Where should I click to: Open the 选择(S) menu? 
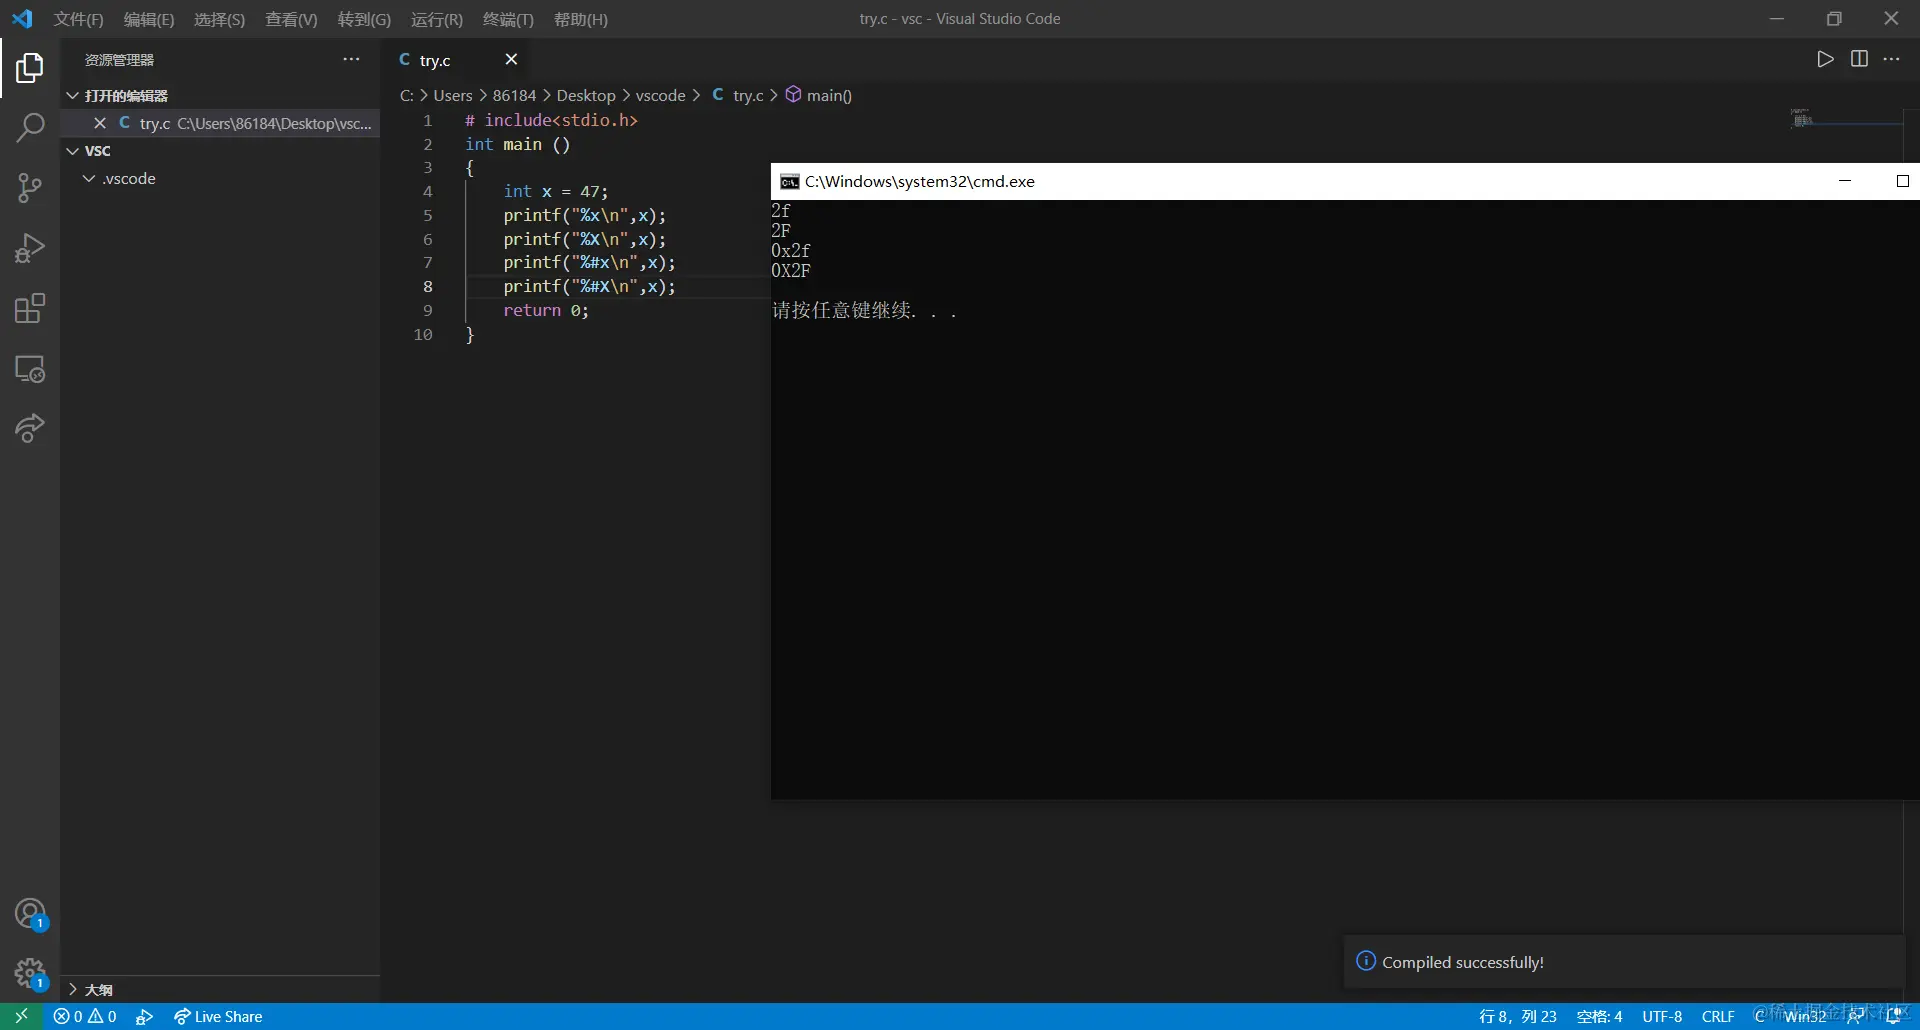pos(219,19)
